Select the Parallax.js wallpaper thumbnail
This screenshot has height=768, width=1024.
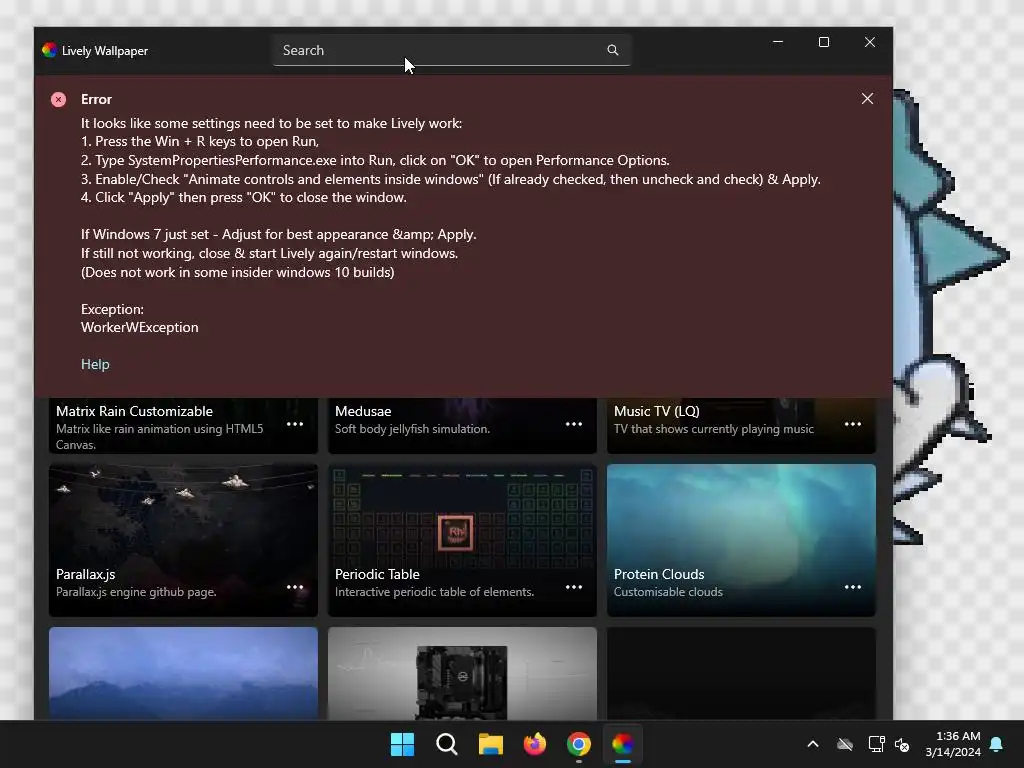(184, 540)
